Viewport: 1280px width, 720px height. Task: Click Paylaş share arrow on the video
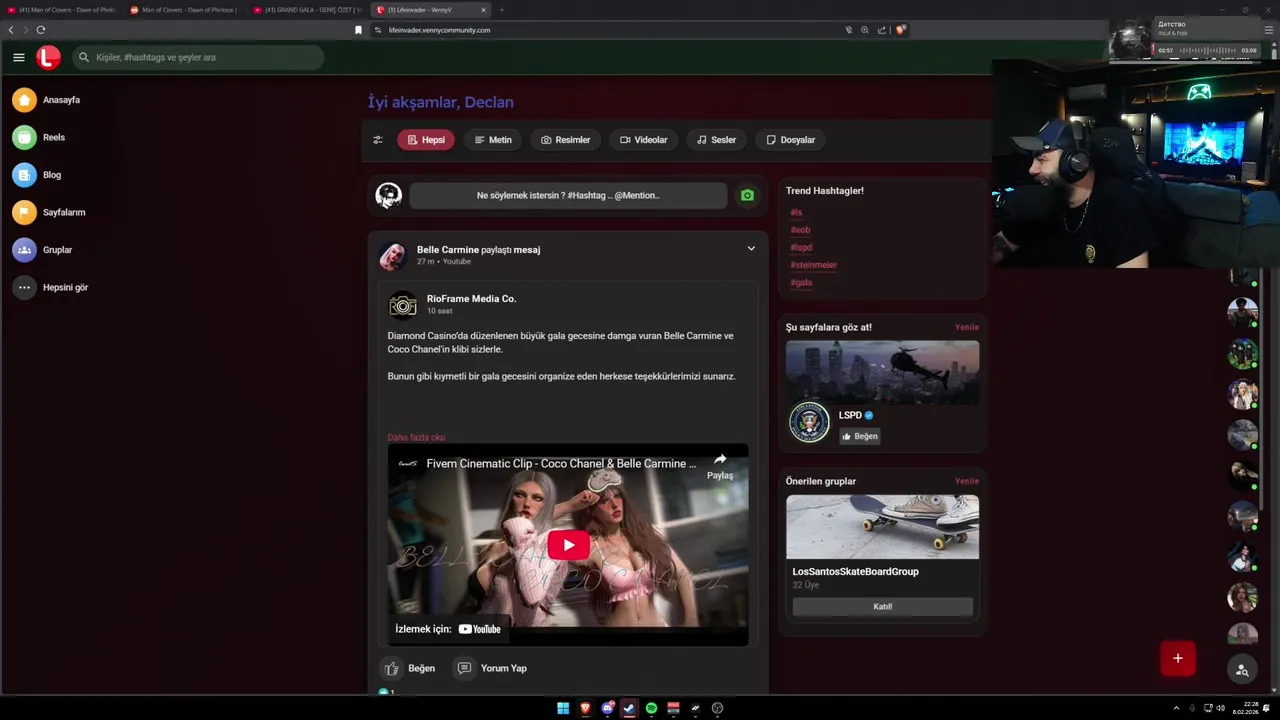pos(720,465)
